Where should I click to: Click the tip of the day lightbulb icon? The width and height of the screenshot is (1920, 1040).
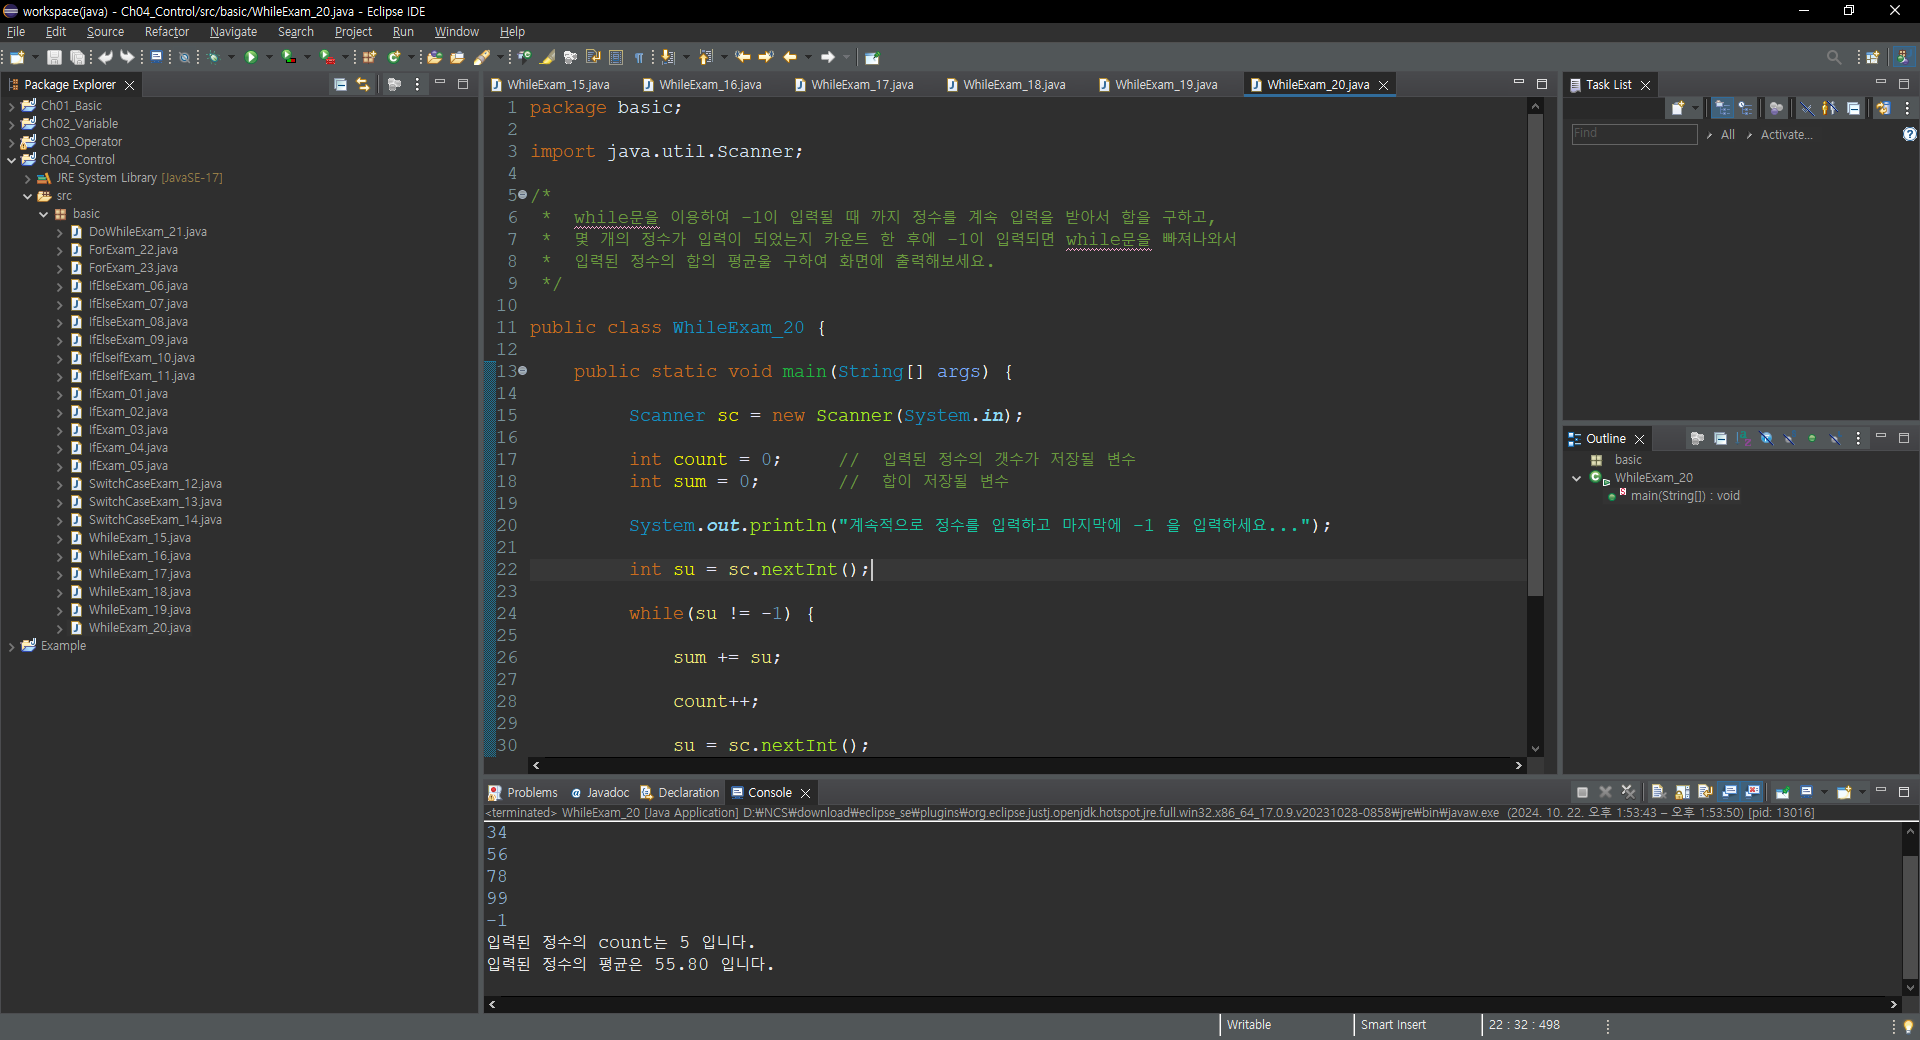pos(1908,1026)
